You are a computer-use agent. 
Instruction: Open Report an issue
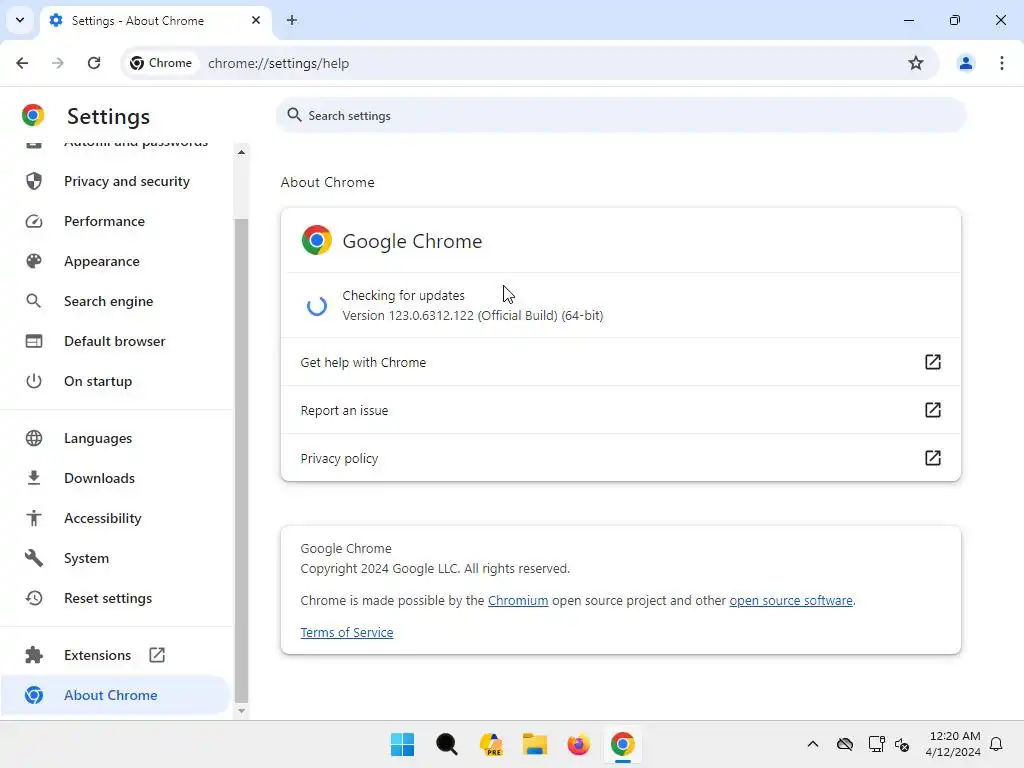[620, 410]
